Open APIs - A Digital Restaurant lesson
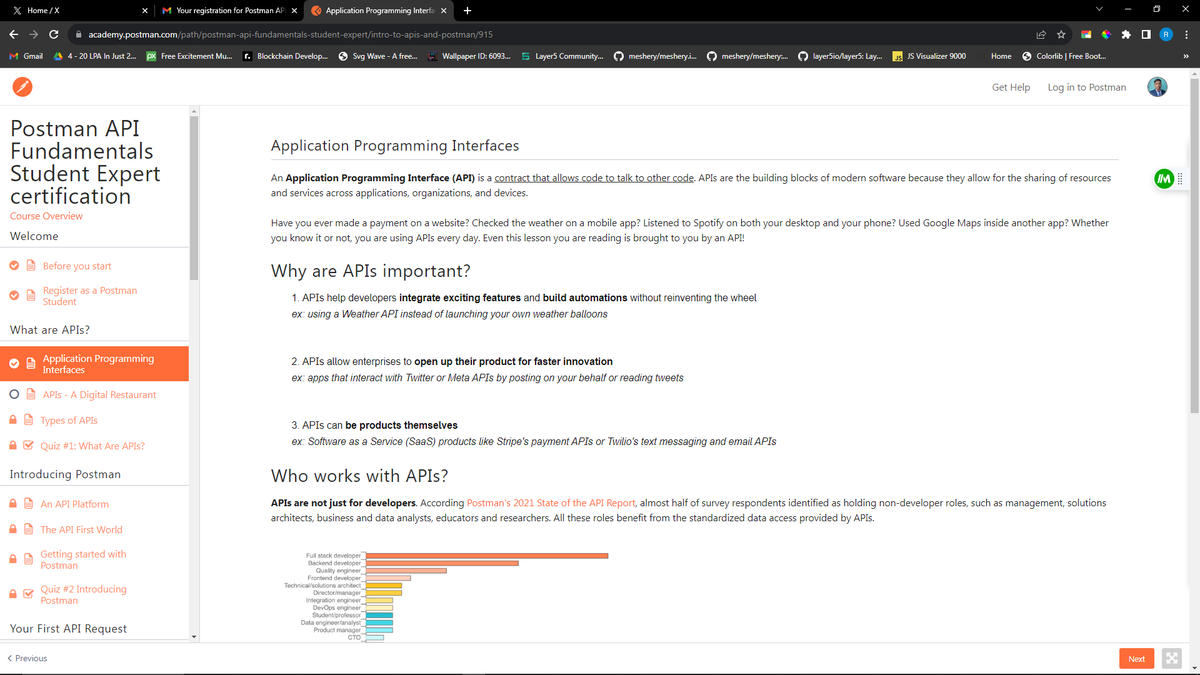 click(x=99, y=395)
